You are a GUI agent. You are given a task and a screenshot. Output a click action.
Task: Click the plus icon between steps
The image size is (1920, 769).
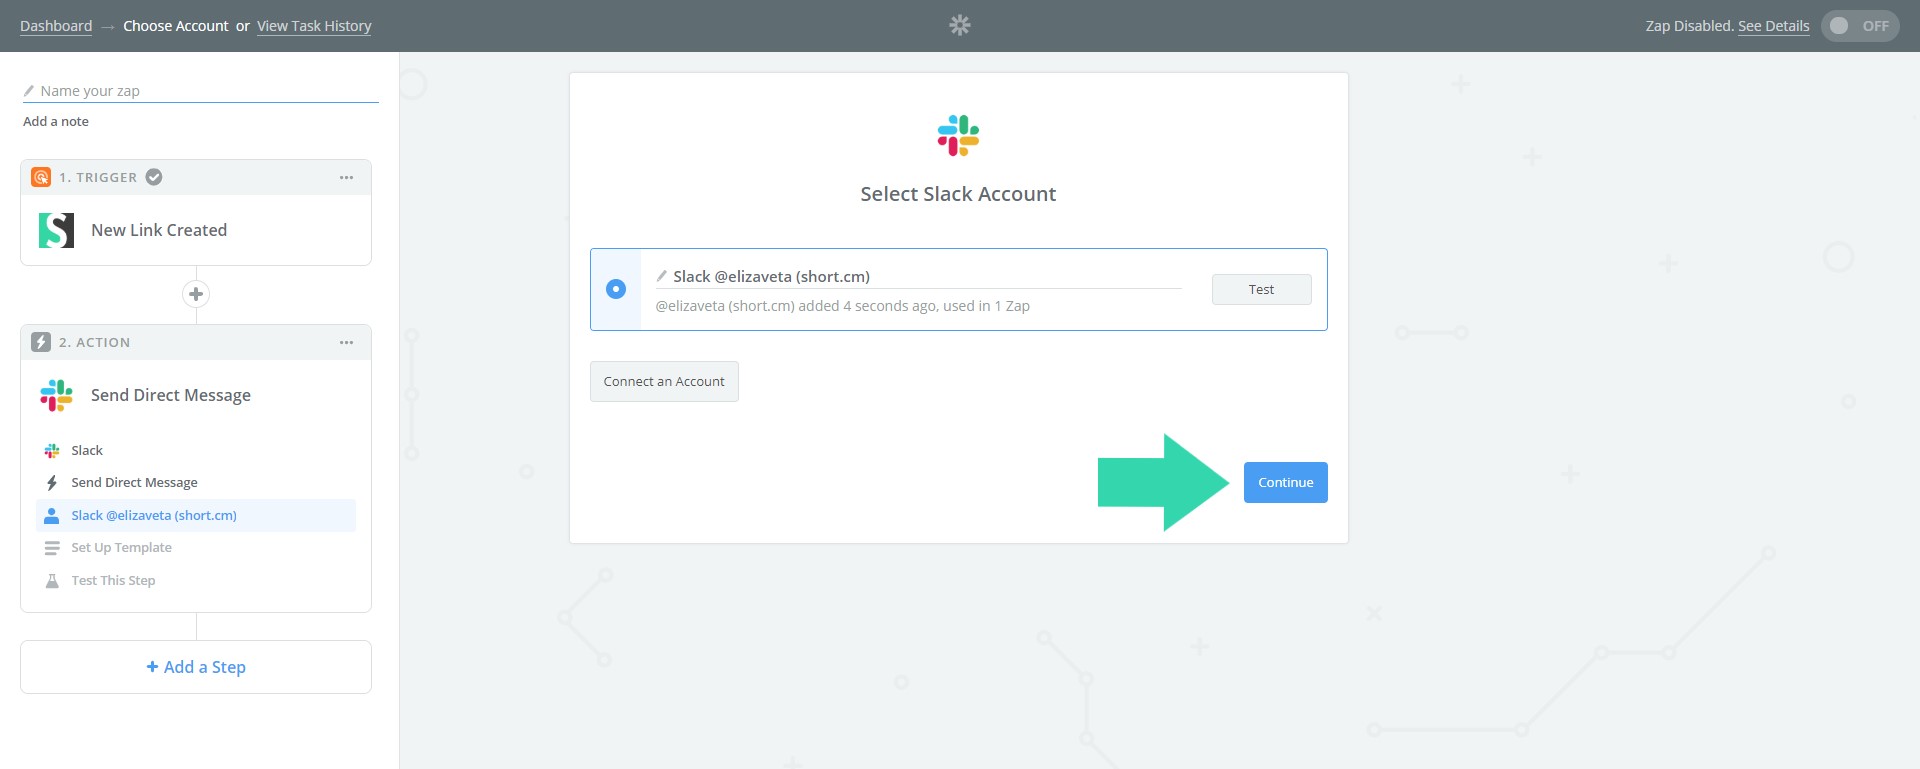click(196, 294)
